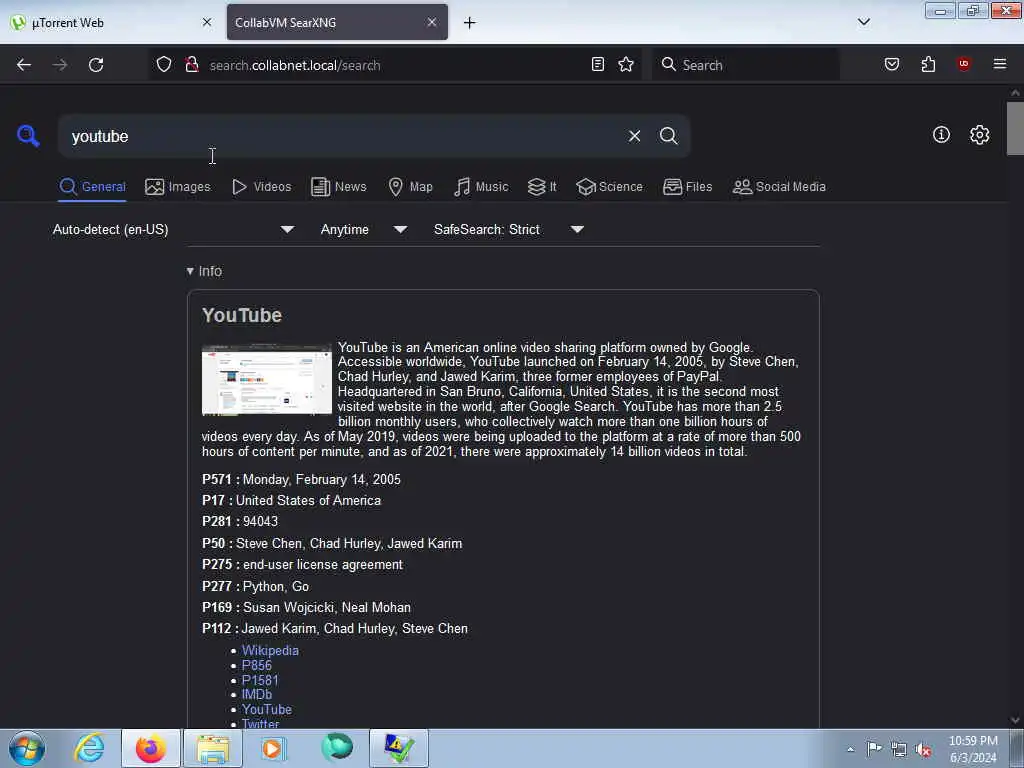1024x768 pixels.
Task: Select the General search category
Action: coord(92,187)
